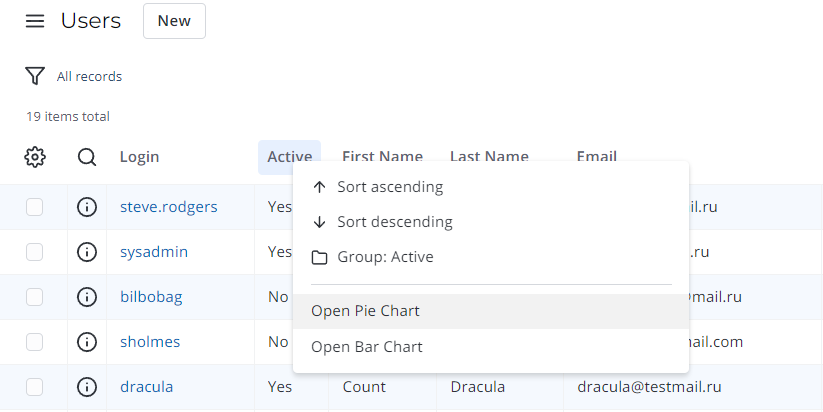Open the dracula login link
Viewport: 823px width, 412px height.
click(x=147, y=387)
